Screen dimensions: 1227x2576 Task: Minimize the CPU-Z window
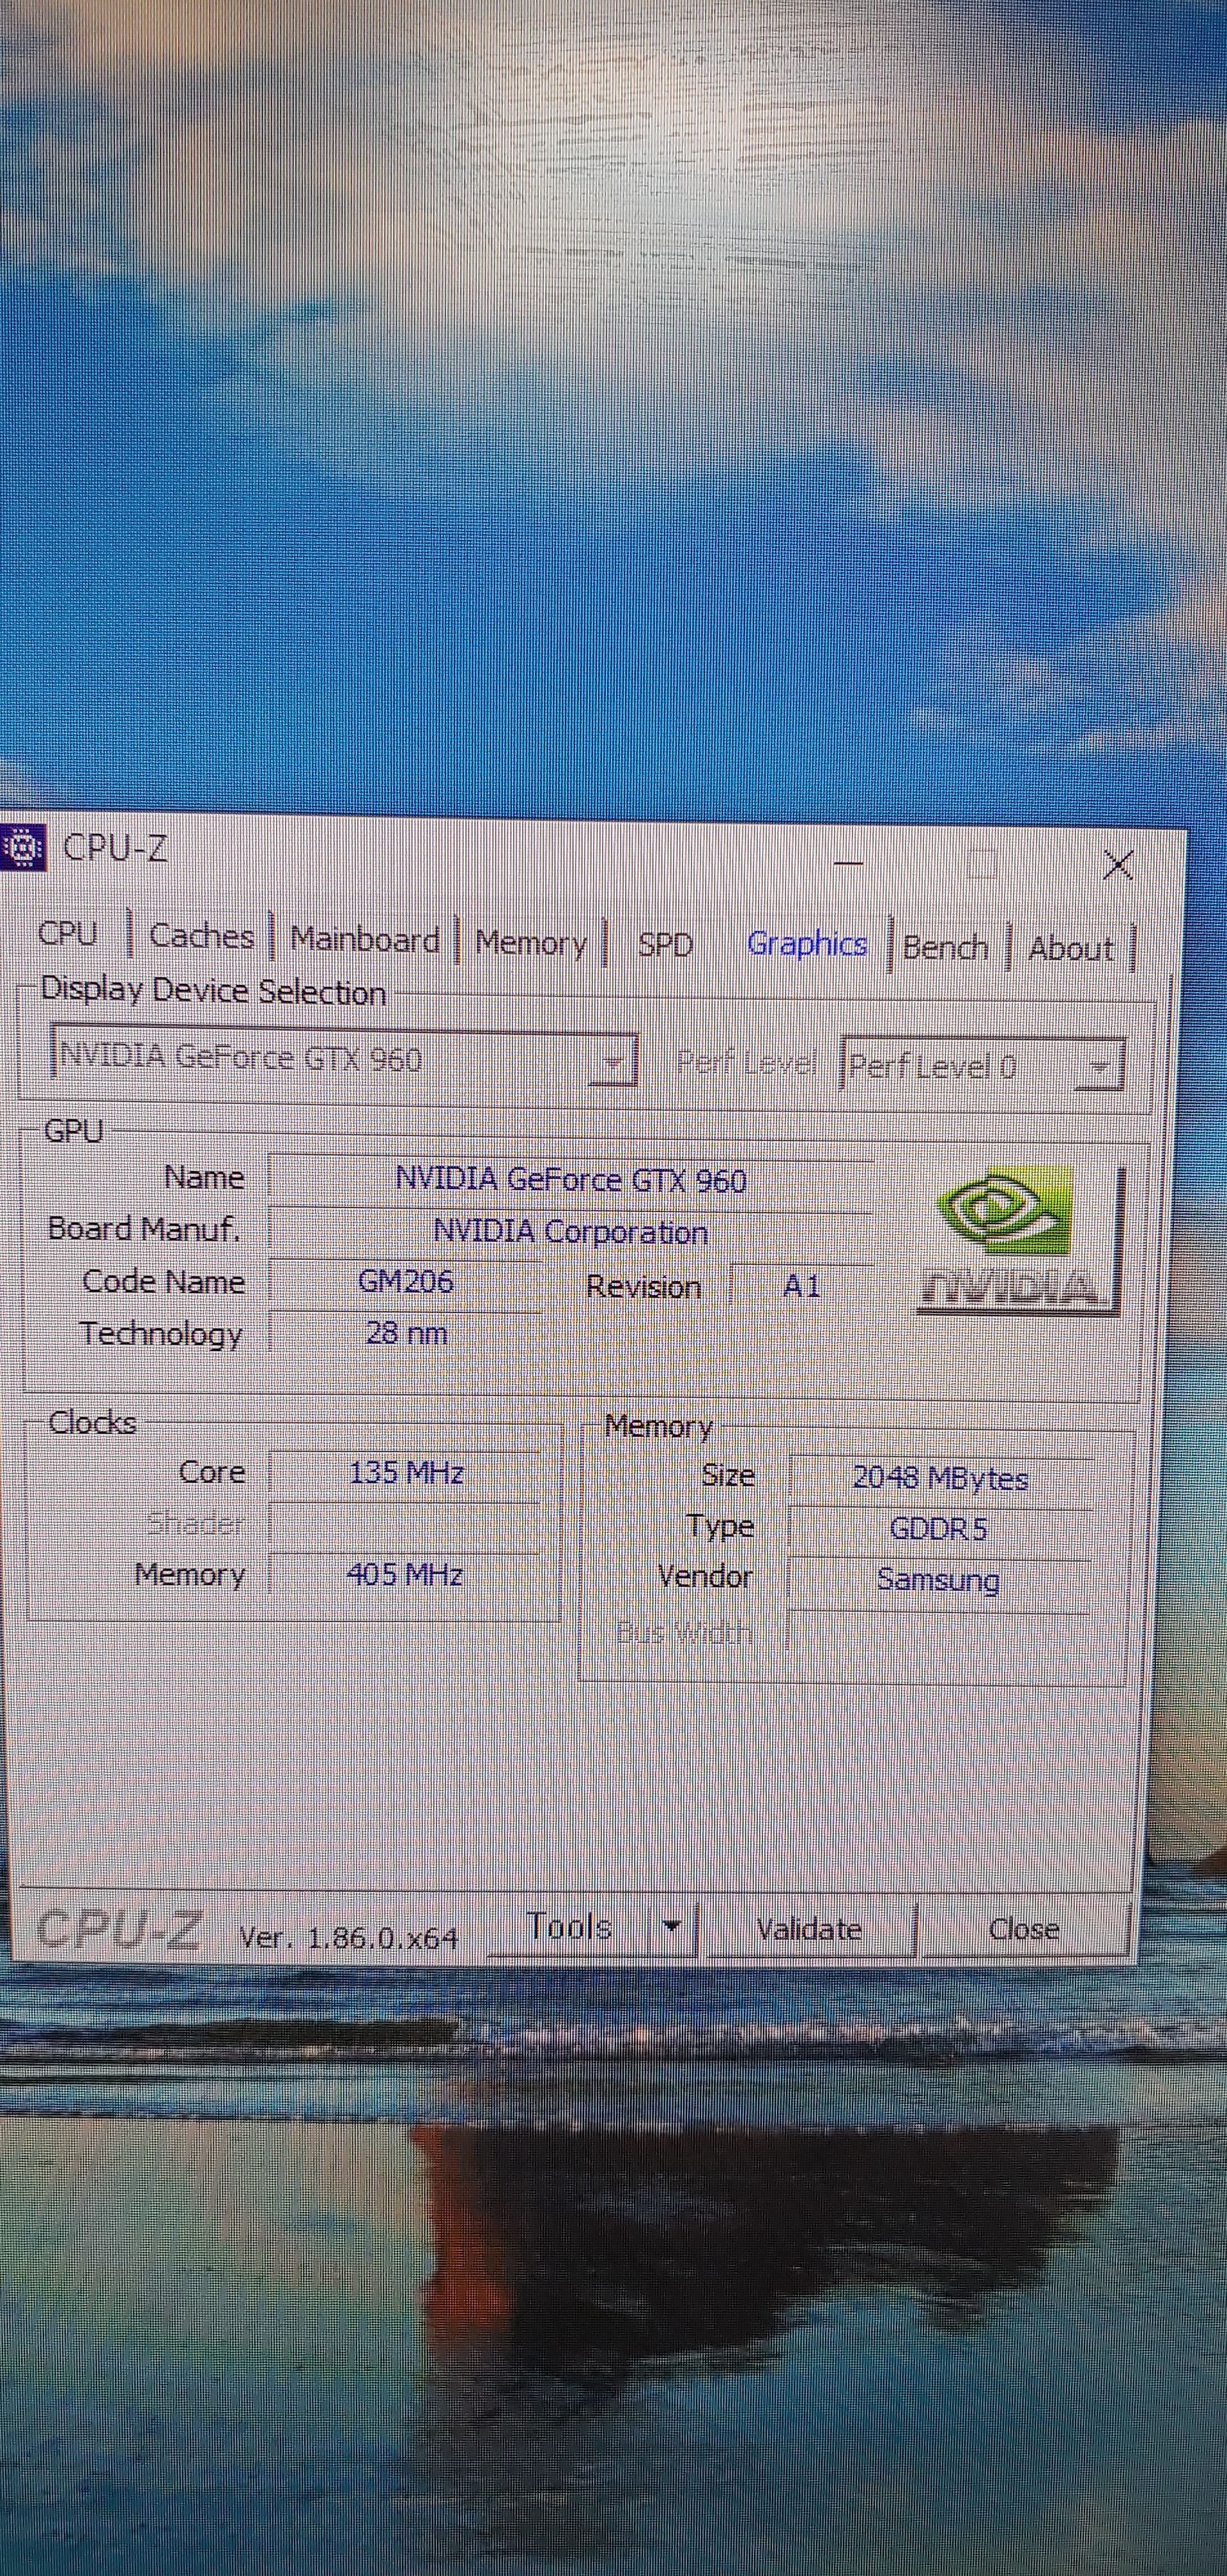click(848, 862)
